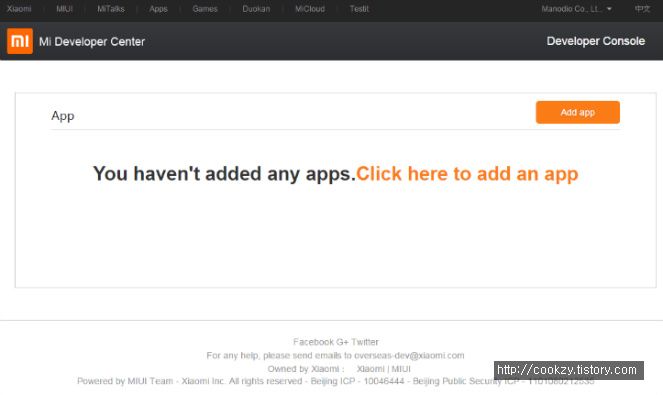Open the Xiaomi link after 'Owned by Xiaomi'

[x=370, y=369]
